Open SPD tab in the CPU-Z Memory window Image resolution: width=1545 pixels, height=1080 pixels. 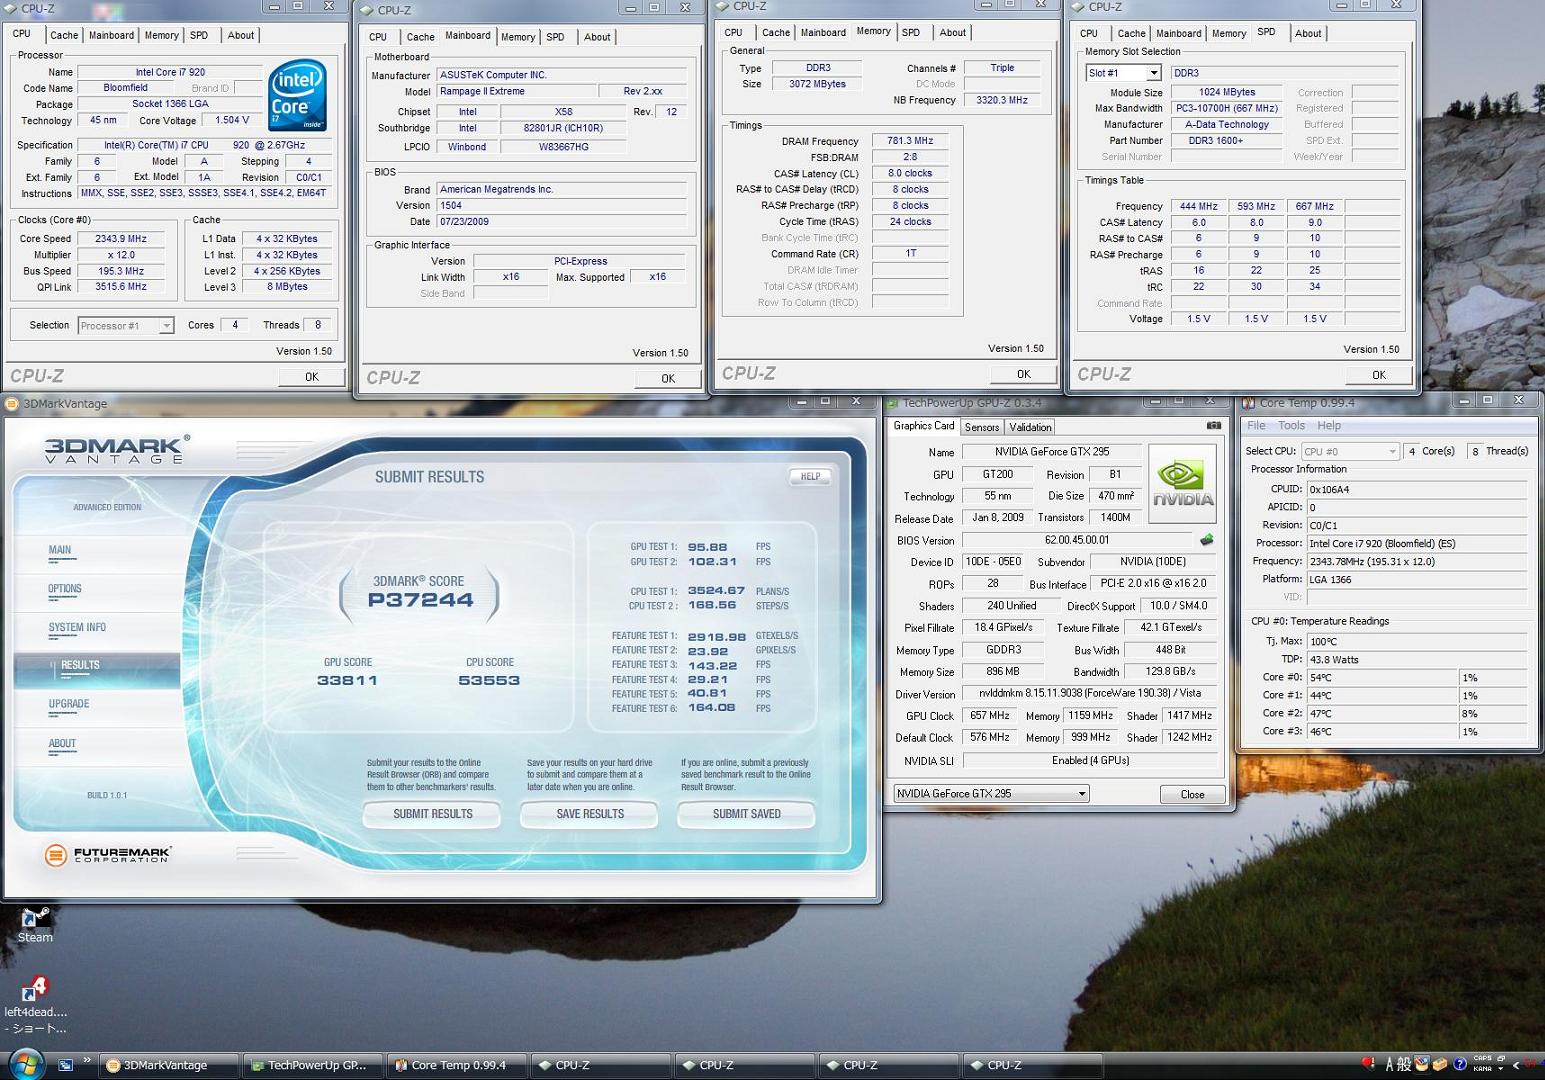click(x=910, y=32)
